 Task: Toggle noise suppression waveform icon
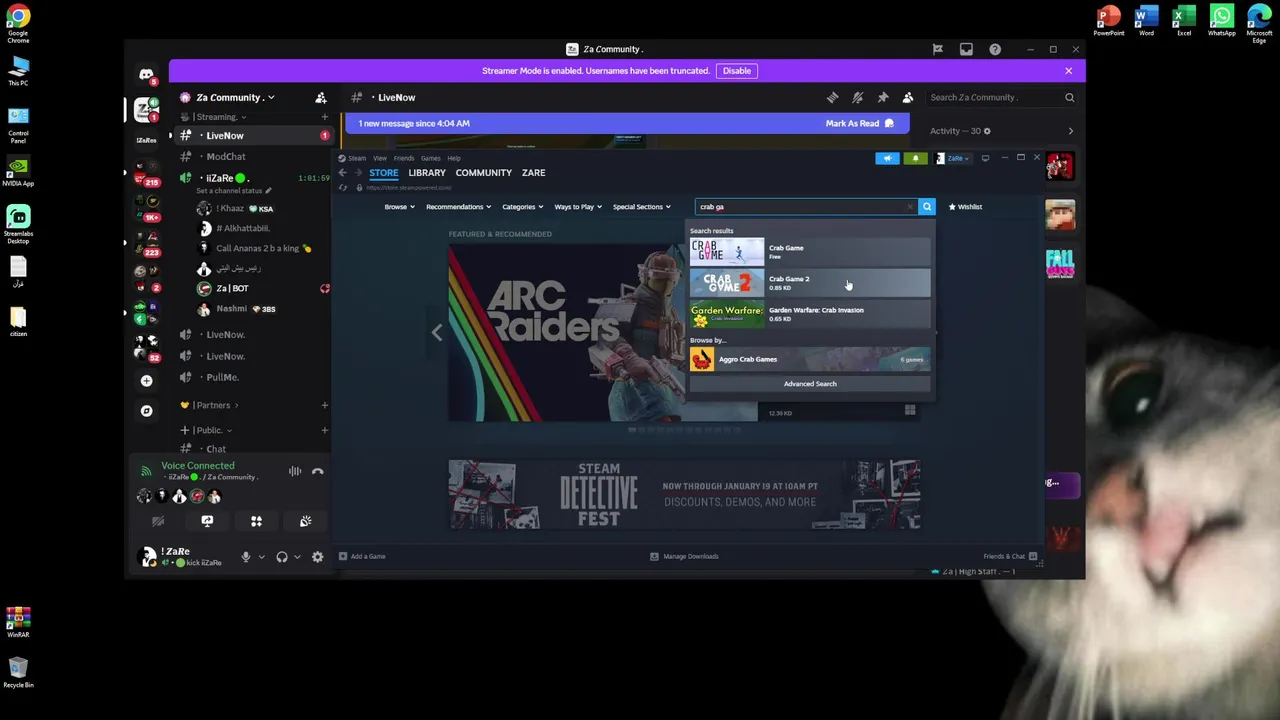pos(295,471)
